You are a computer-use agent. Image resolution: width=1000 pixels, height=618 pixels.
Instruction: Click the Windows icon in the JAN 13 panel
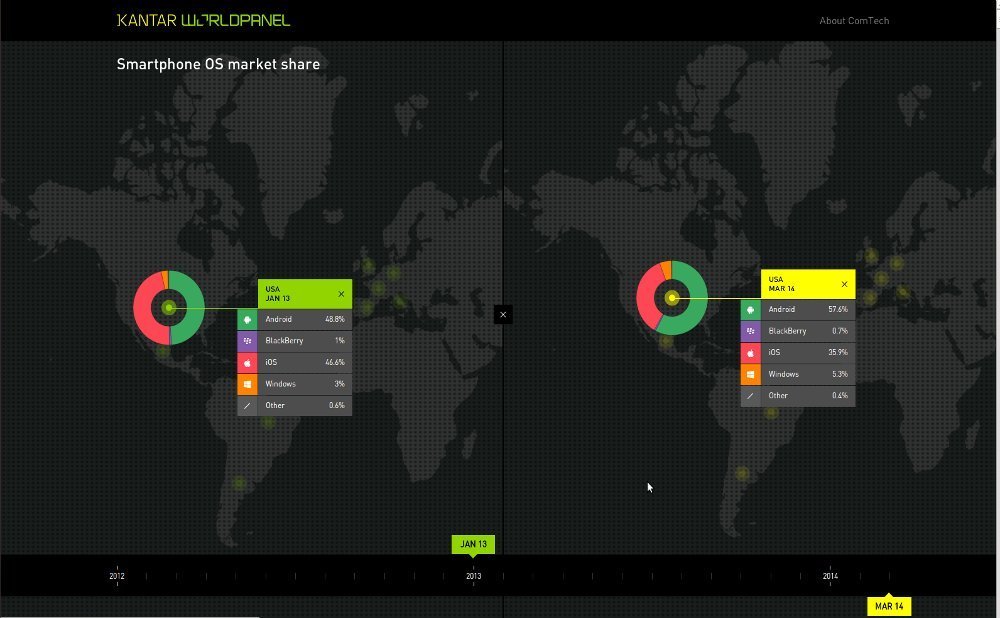(x=247, y=384)
